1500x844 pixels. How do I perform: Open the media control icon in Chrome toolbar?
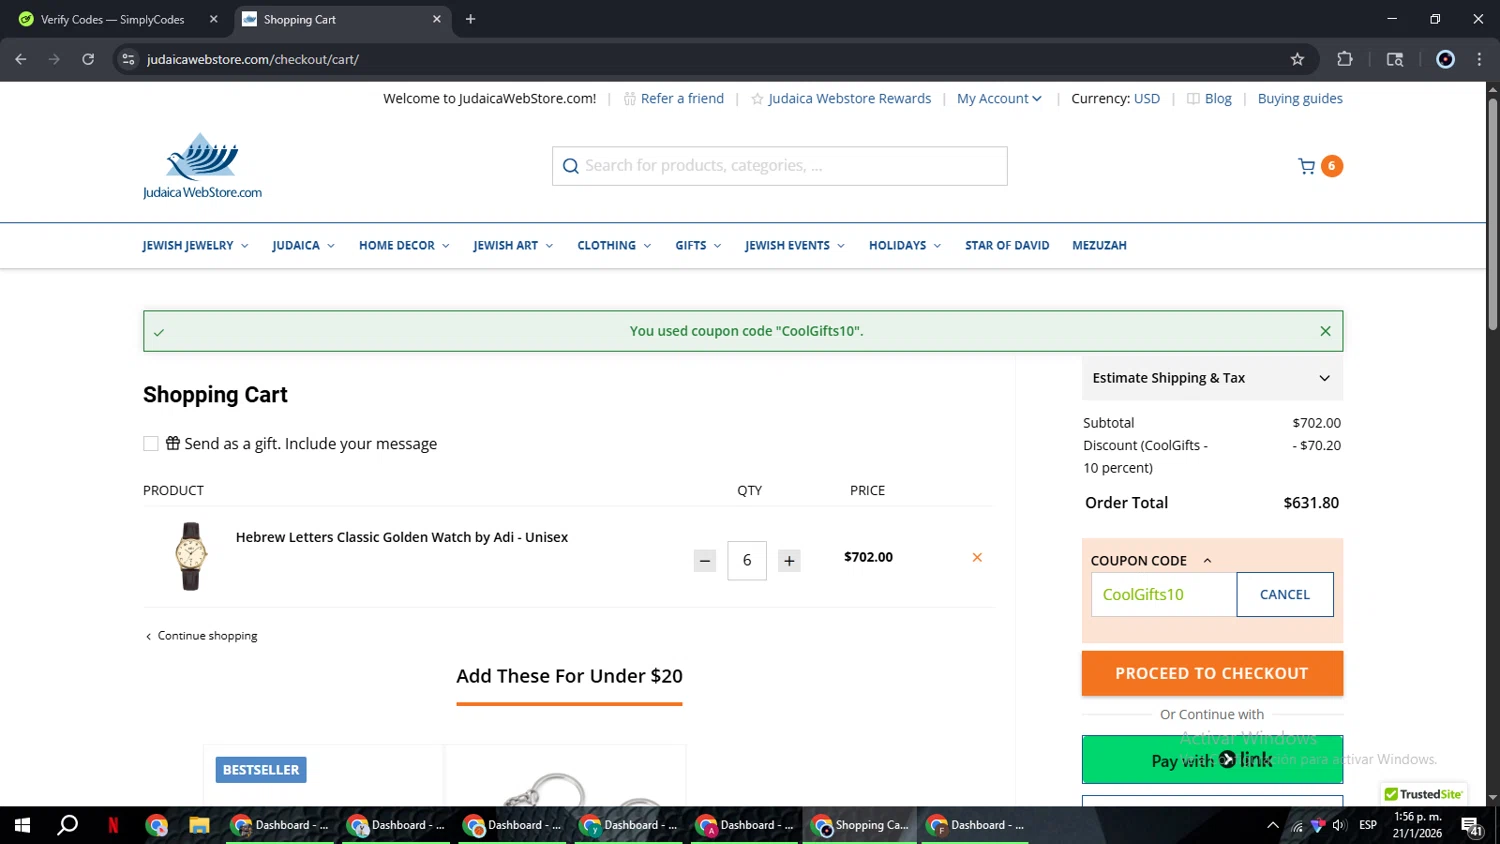pyautogui.click(x=1395, y=59)
